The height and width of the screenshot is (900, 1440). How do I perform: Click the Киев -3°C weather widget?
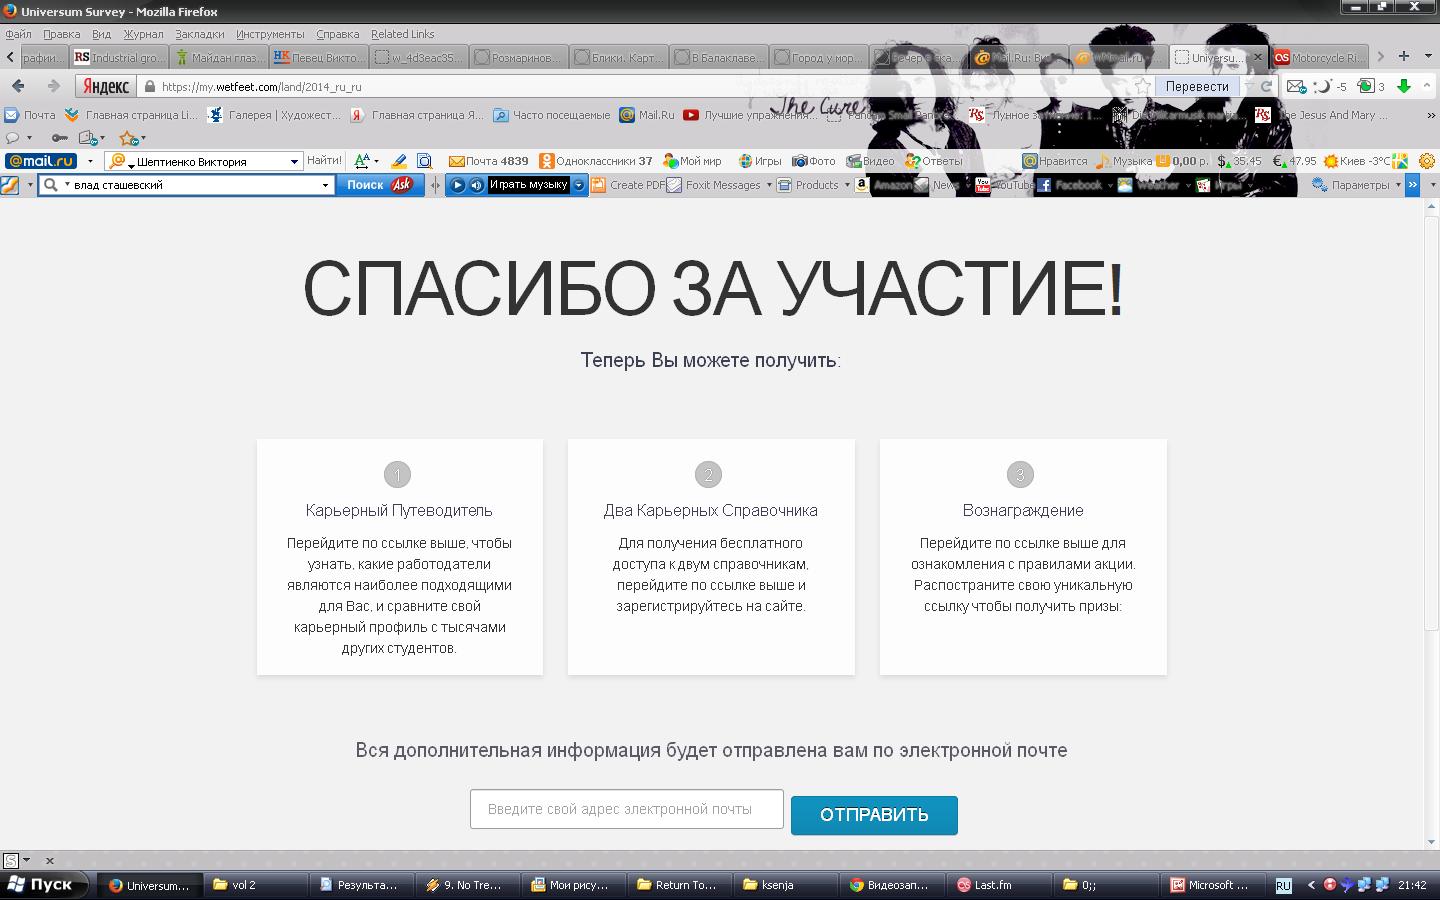click(1357, 161)
